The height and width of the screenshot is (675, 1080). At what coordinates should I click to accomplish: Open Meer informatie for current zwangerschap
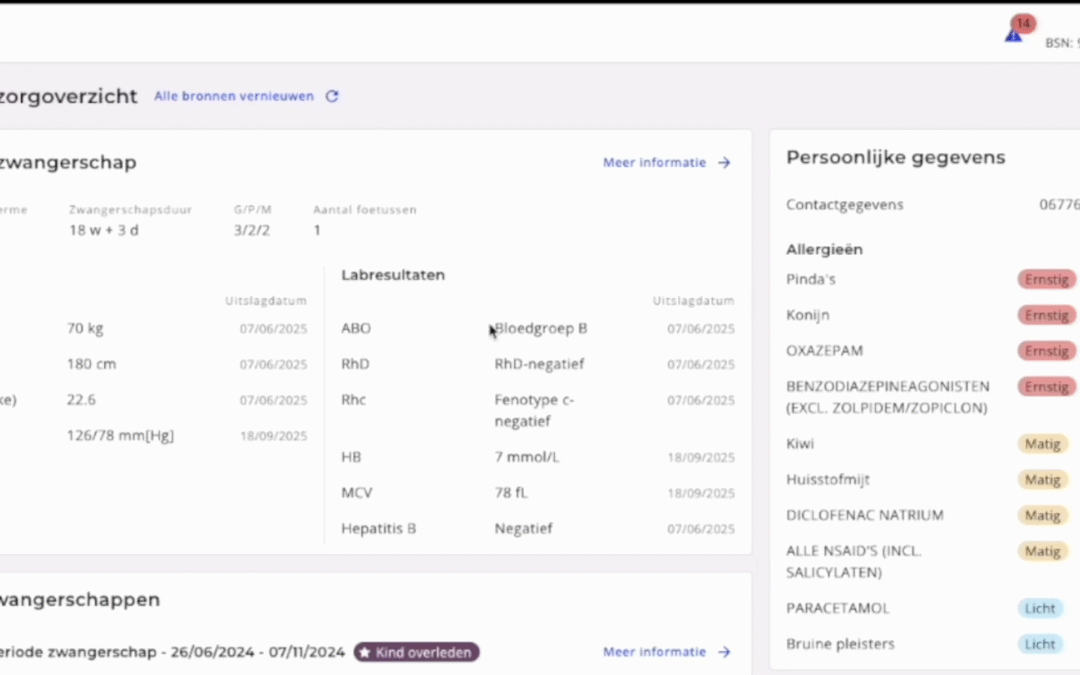[655, 163]
